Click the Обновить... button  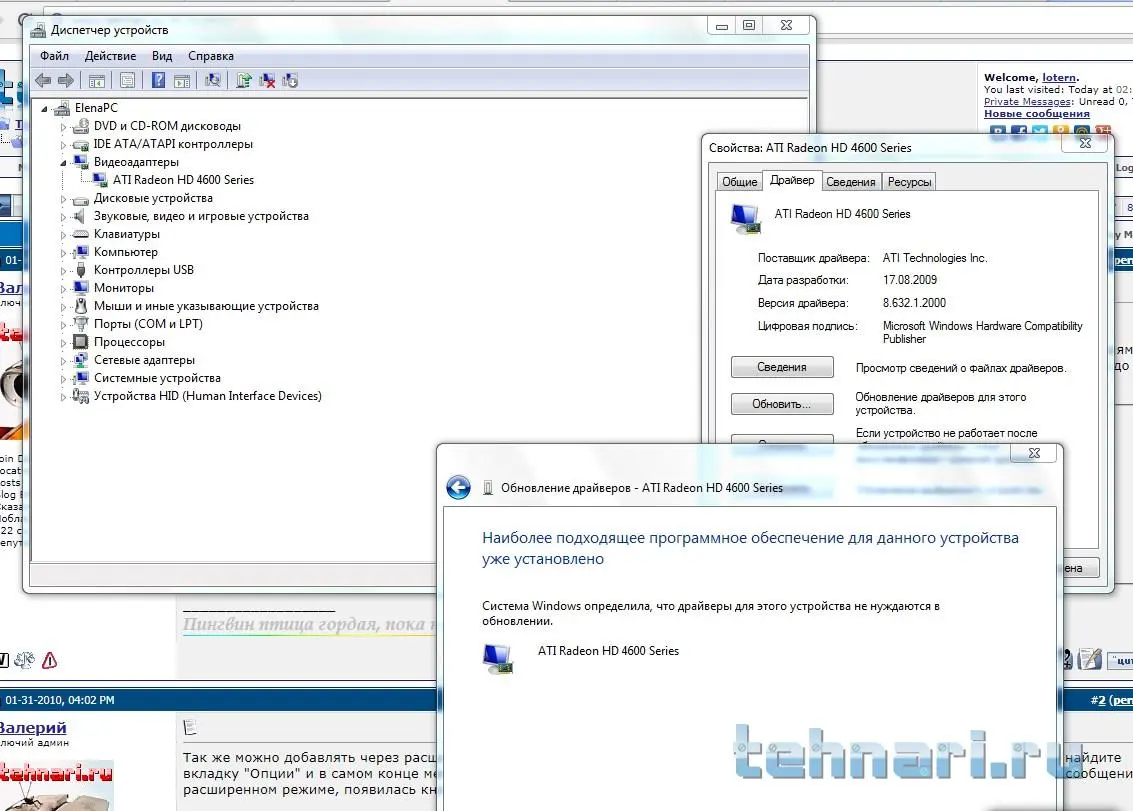point(782,403)
